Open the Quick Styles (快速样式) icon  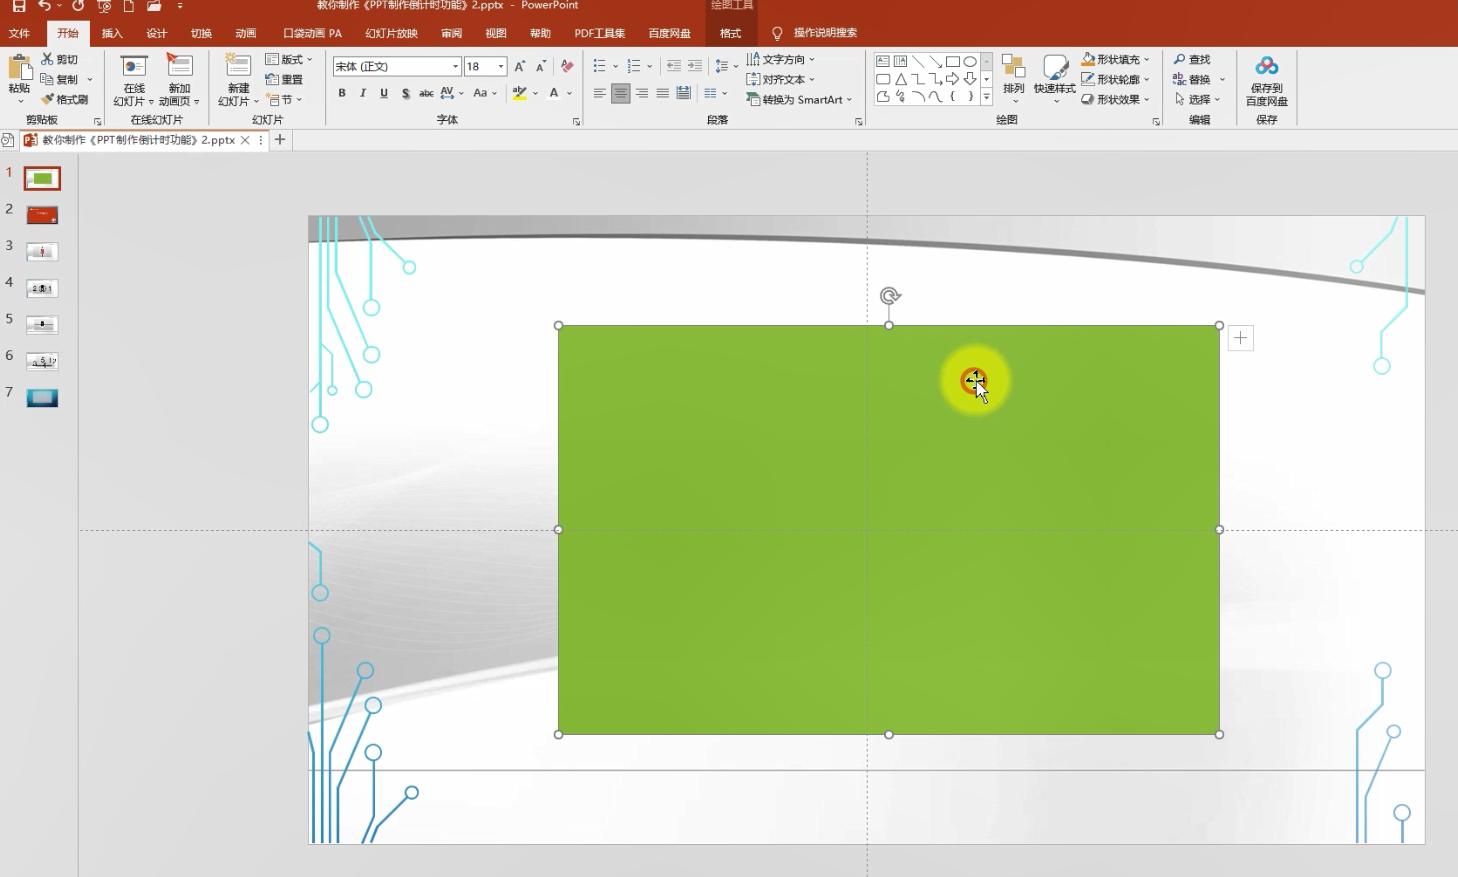click(x=1054, y=68)
